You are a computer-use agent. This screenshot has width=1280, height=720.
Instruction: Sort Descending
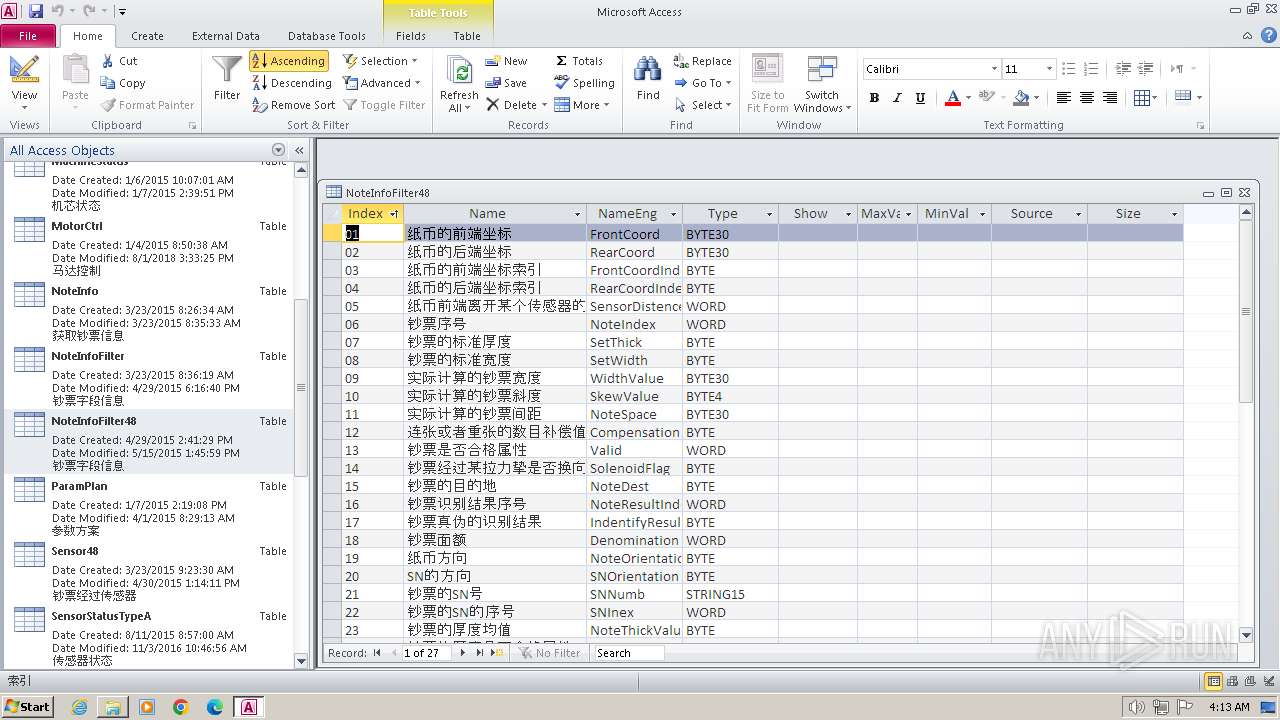point(291,83)
